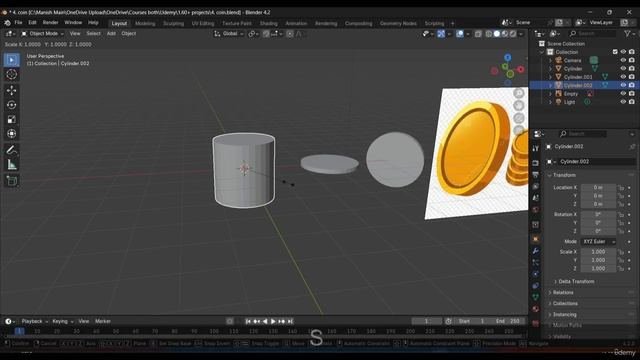Click Scale X value field

pyautogui.click(x=598, y=252)
